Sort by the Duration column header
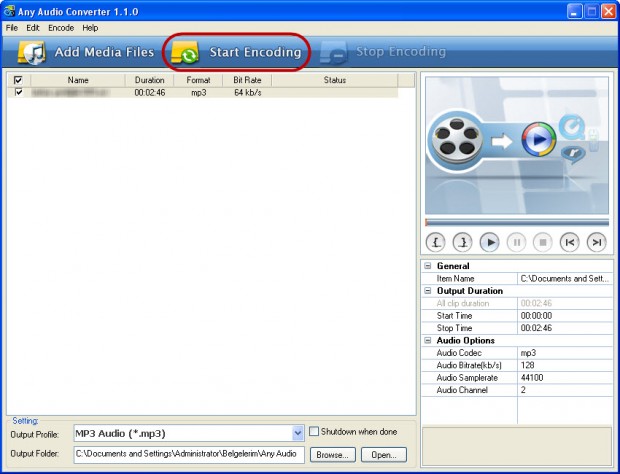This screenshot has height=474, width=620. click(x=149, y=80)
